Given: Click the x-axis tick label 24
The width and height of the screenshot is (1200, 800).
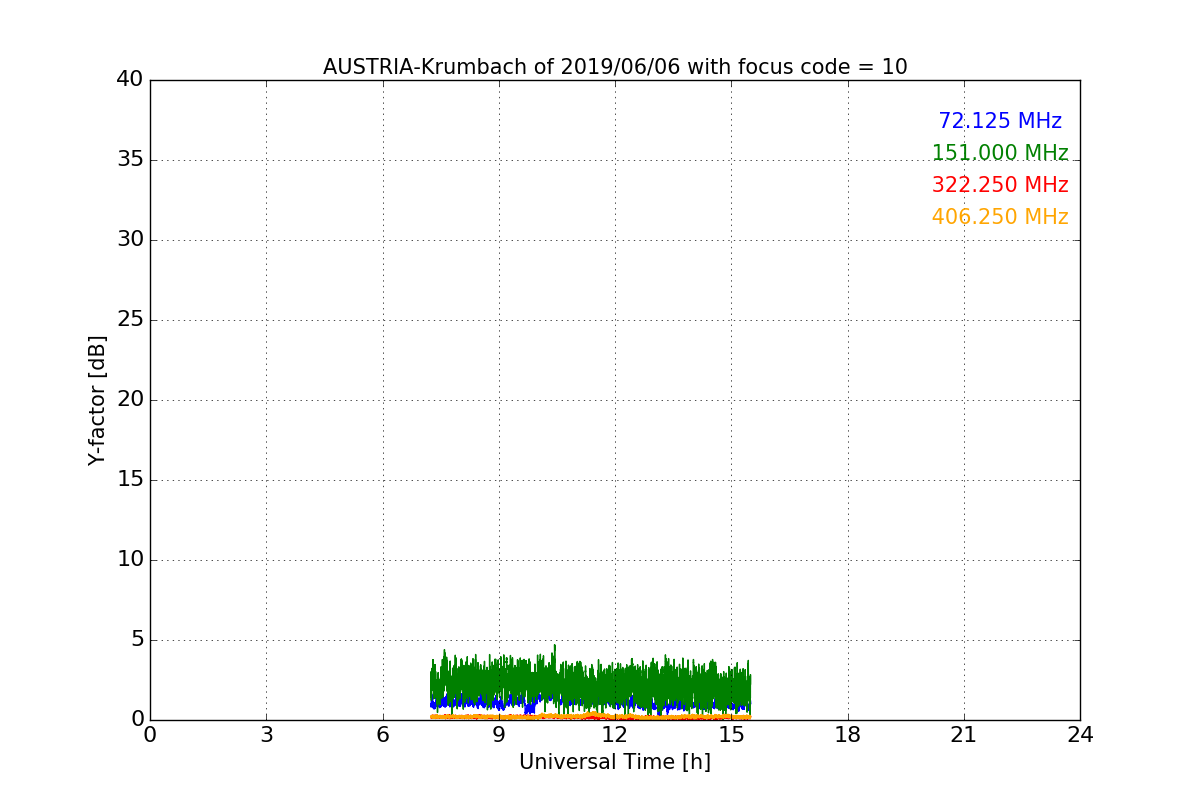Looking at the screenshot, I should [1080, 735].
